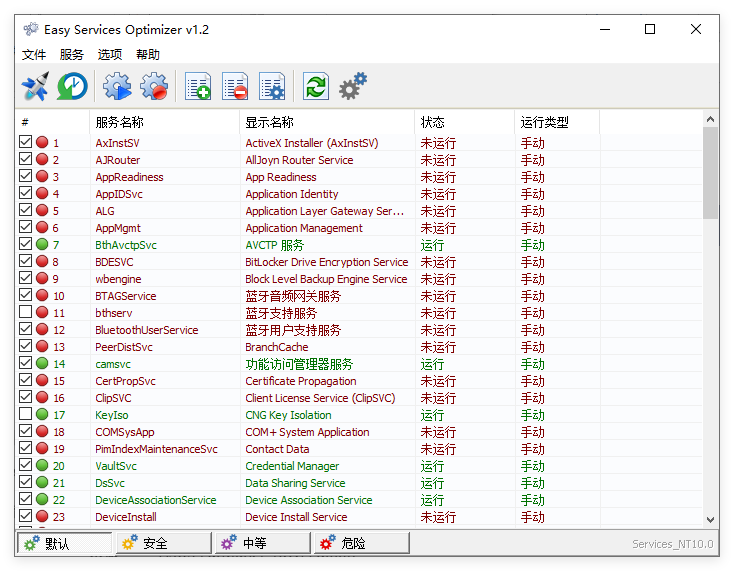The image size is (734, 571).
Task: Select the Application Identity display name
Action: click(x=292, y=194)
